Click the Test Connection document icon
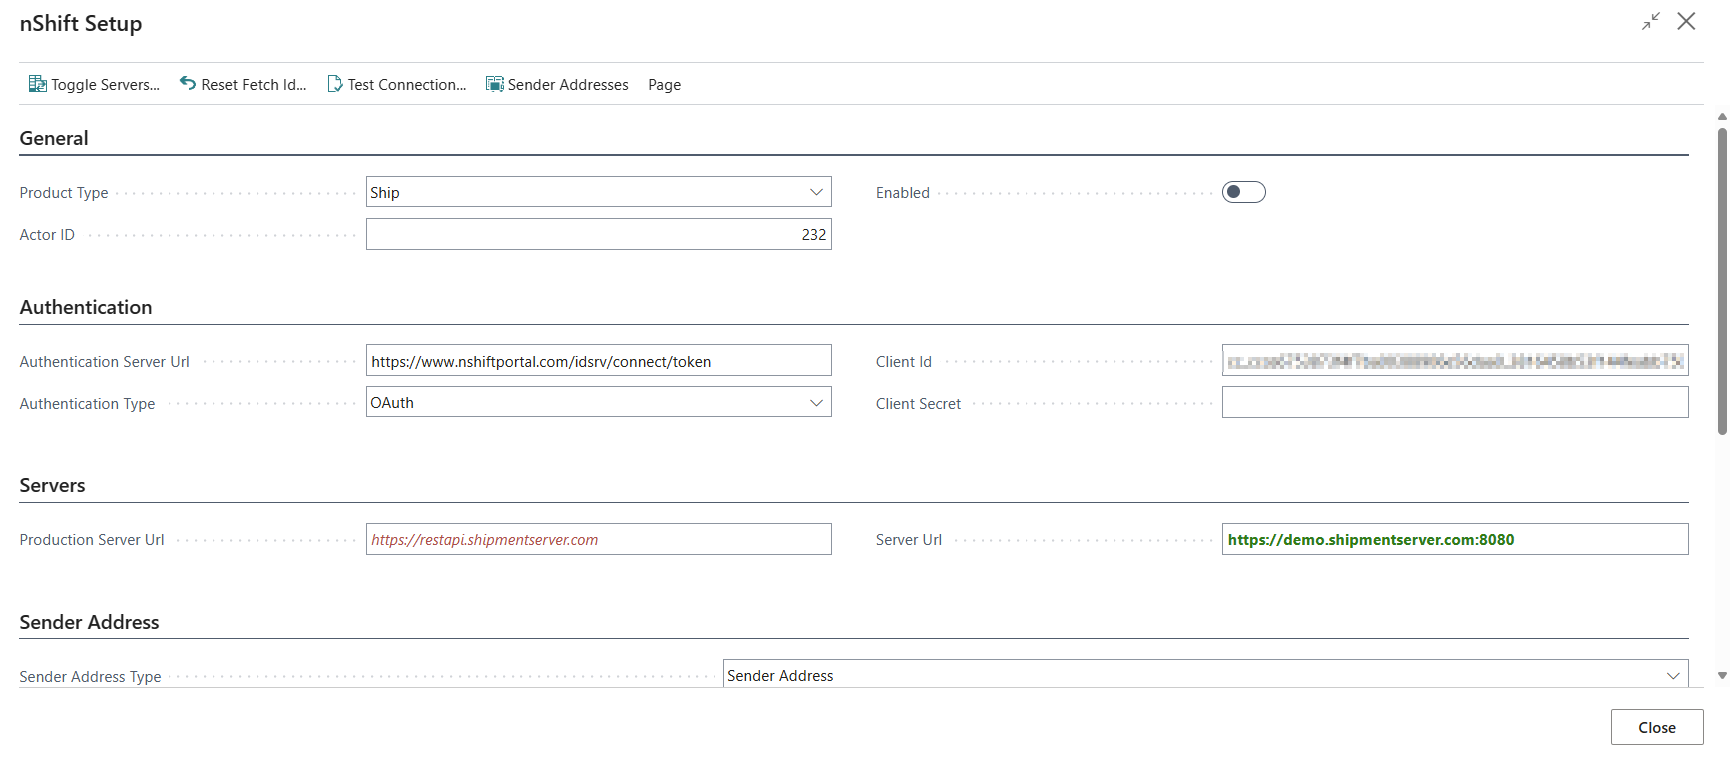 [335, 84]
